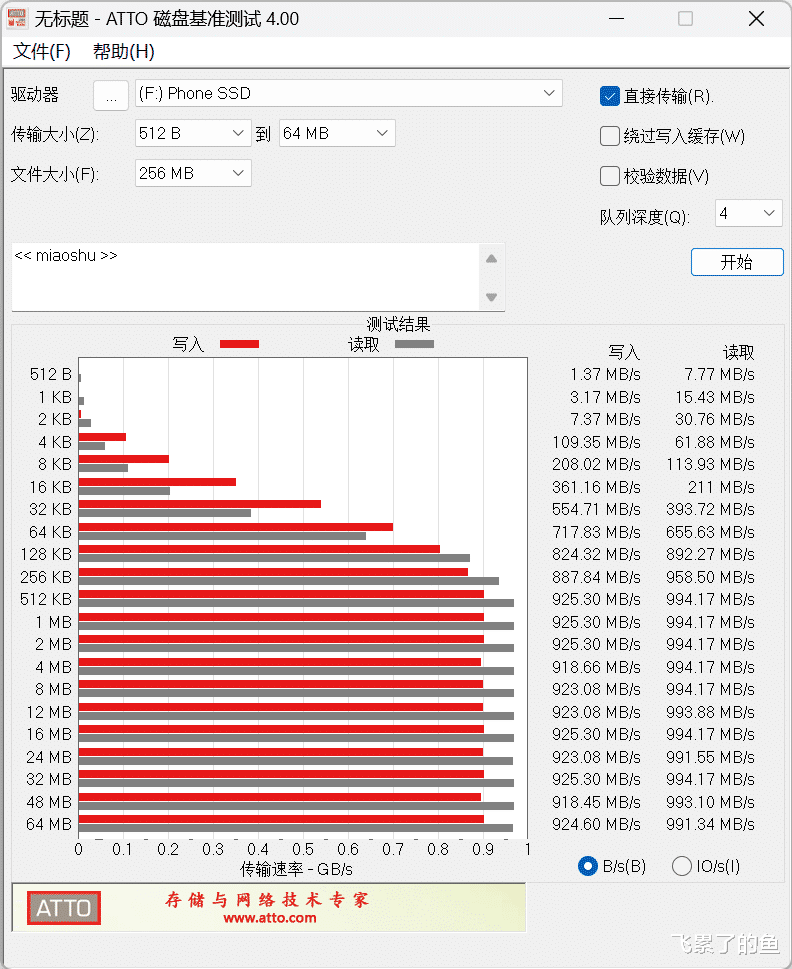Click the write value 918.66 MB/s
792x969 pixels.
(x=596, y=667)
